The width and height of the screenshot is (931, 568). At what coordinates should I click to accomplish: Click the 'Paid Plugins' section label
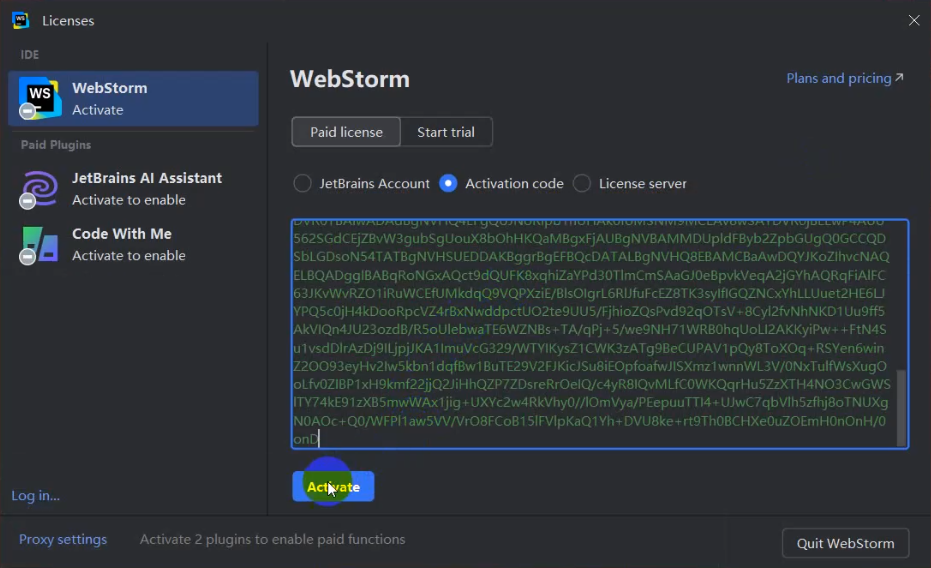[56, 145]
